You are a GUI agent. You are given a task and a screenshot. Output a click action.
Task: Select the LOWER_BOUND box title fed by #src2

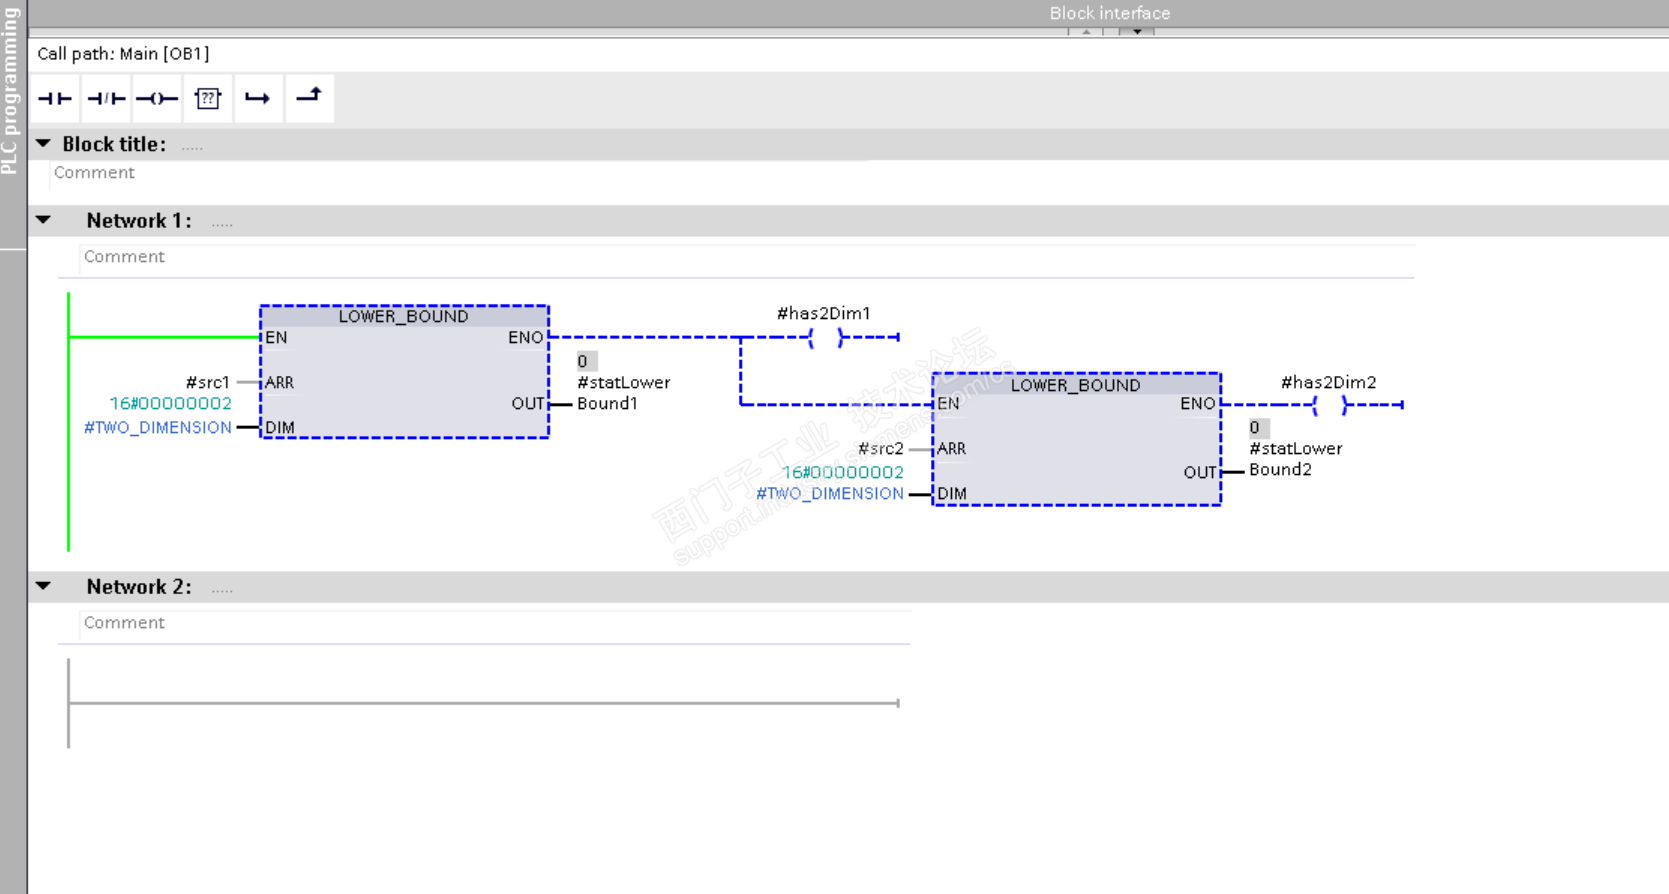pos(1076,386)
